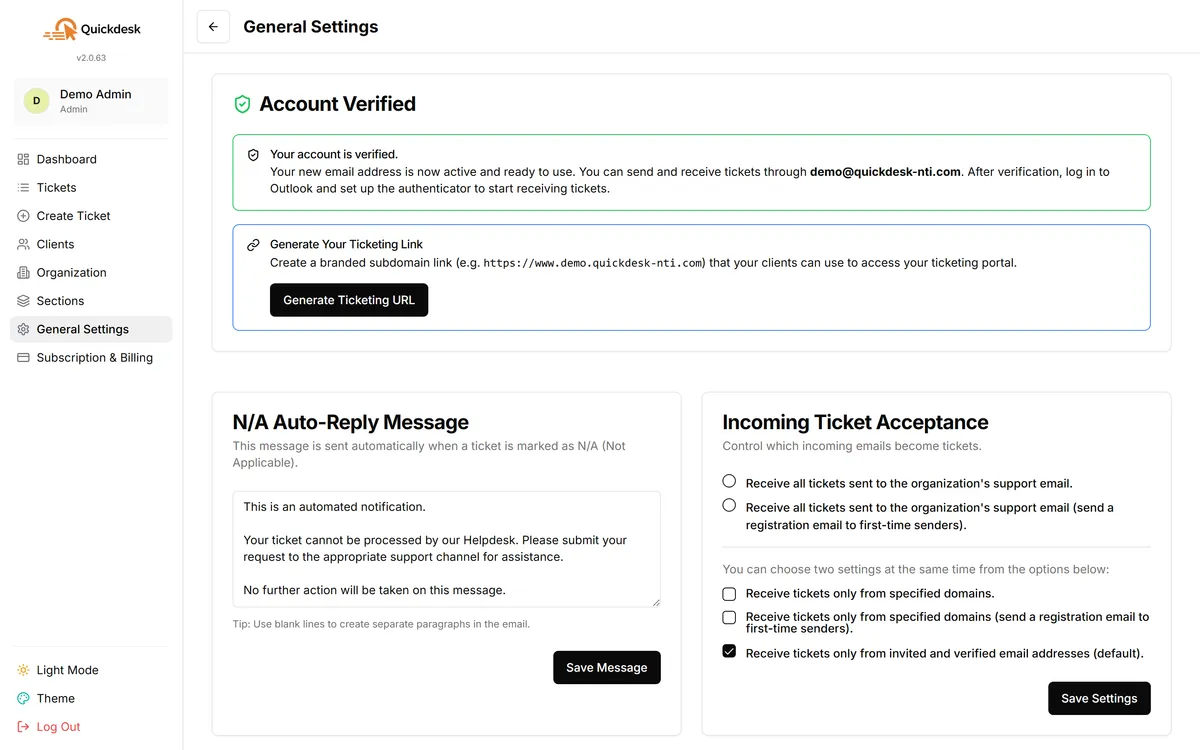Click the Account Verified heading
This screenshot has width=1200, height=750.
(x=337, y=104)
